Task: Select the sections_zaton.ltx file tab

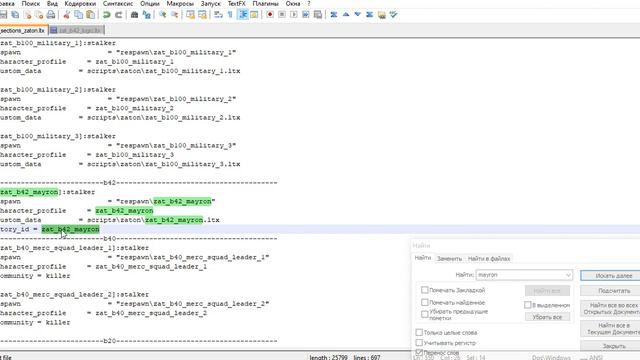Action: (23, 31)
